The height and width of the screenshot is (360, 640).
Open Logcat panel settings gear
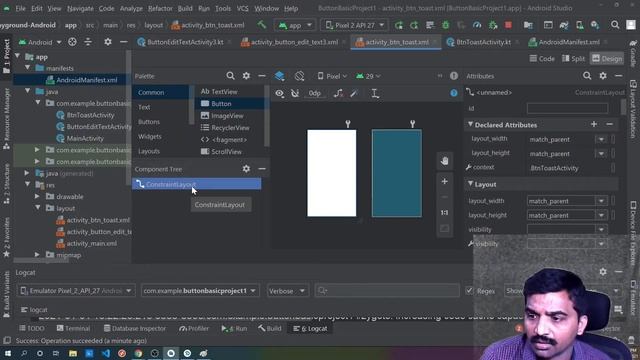point(603,271)
